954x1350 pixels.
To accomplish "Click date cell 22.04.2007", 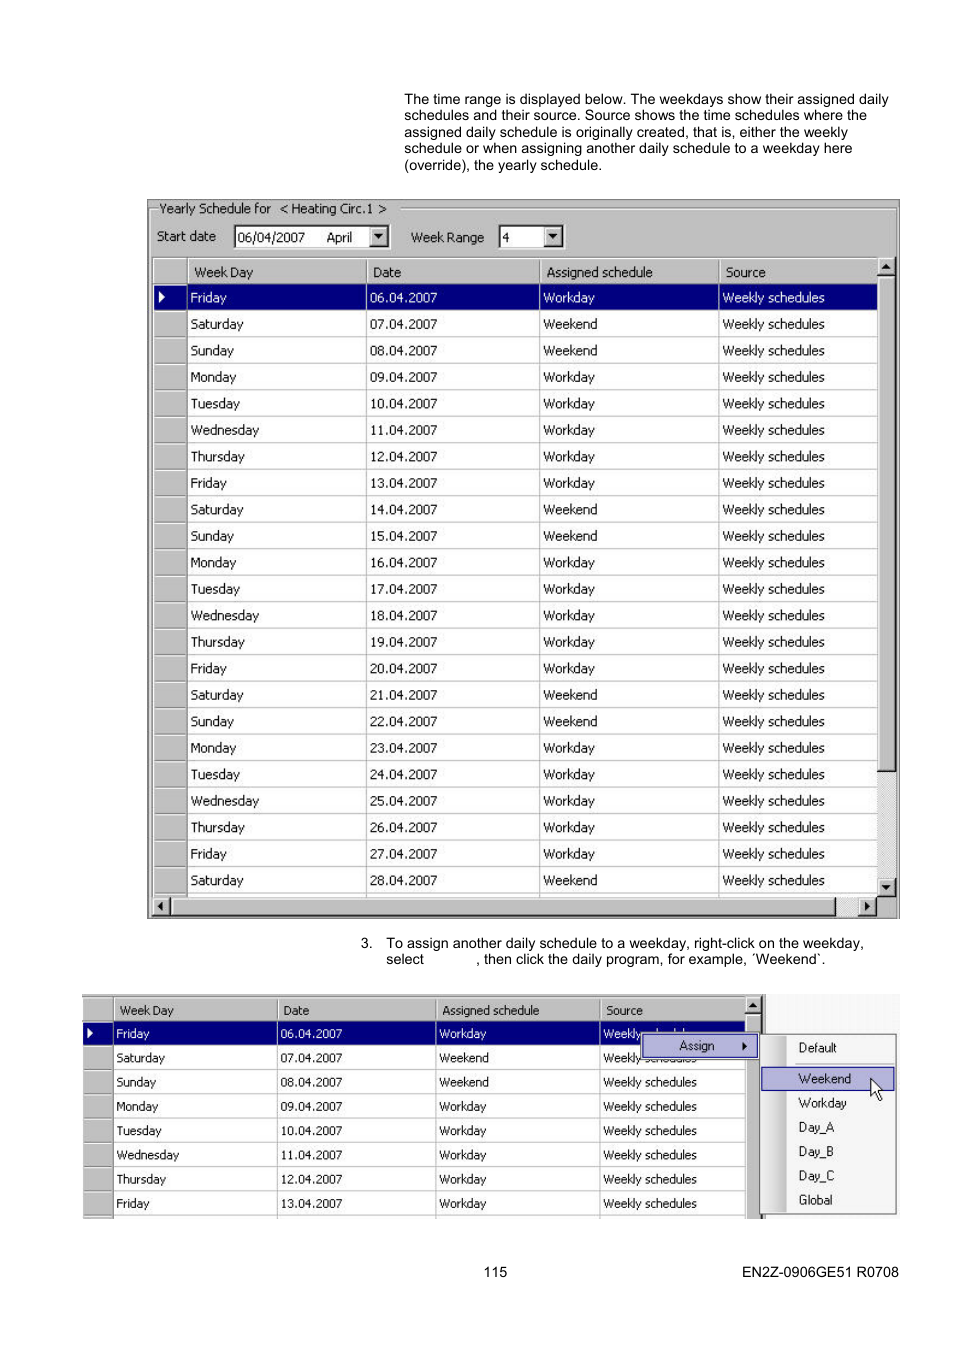I will coord(453,722).
